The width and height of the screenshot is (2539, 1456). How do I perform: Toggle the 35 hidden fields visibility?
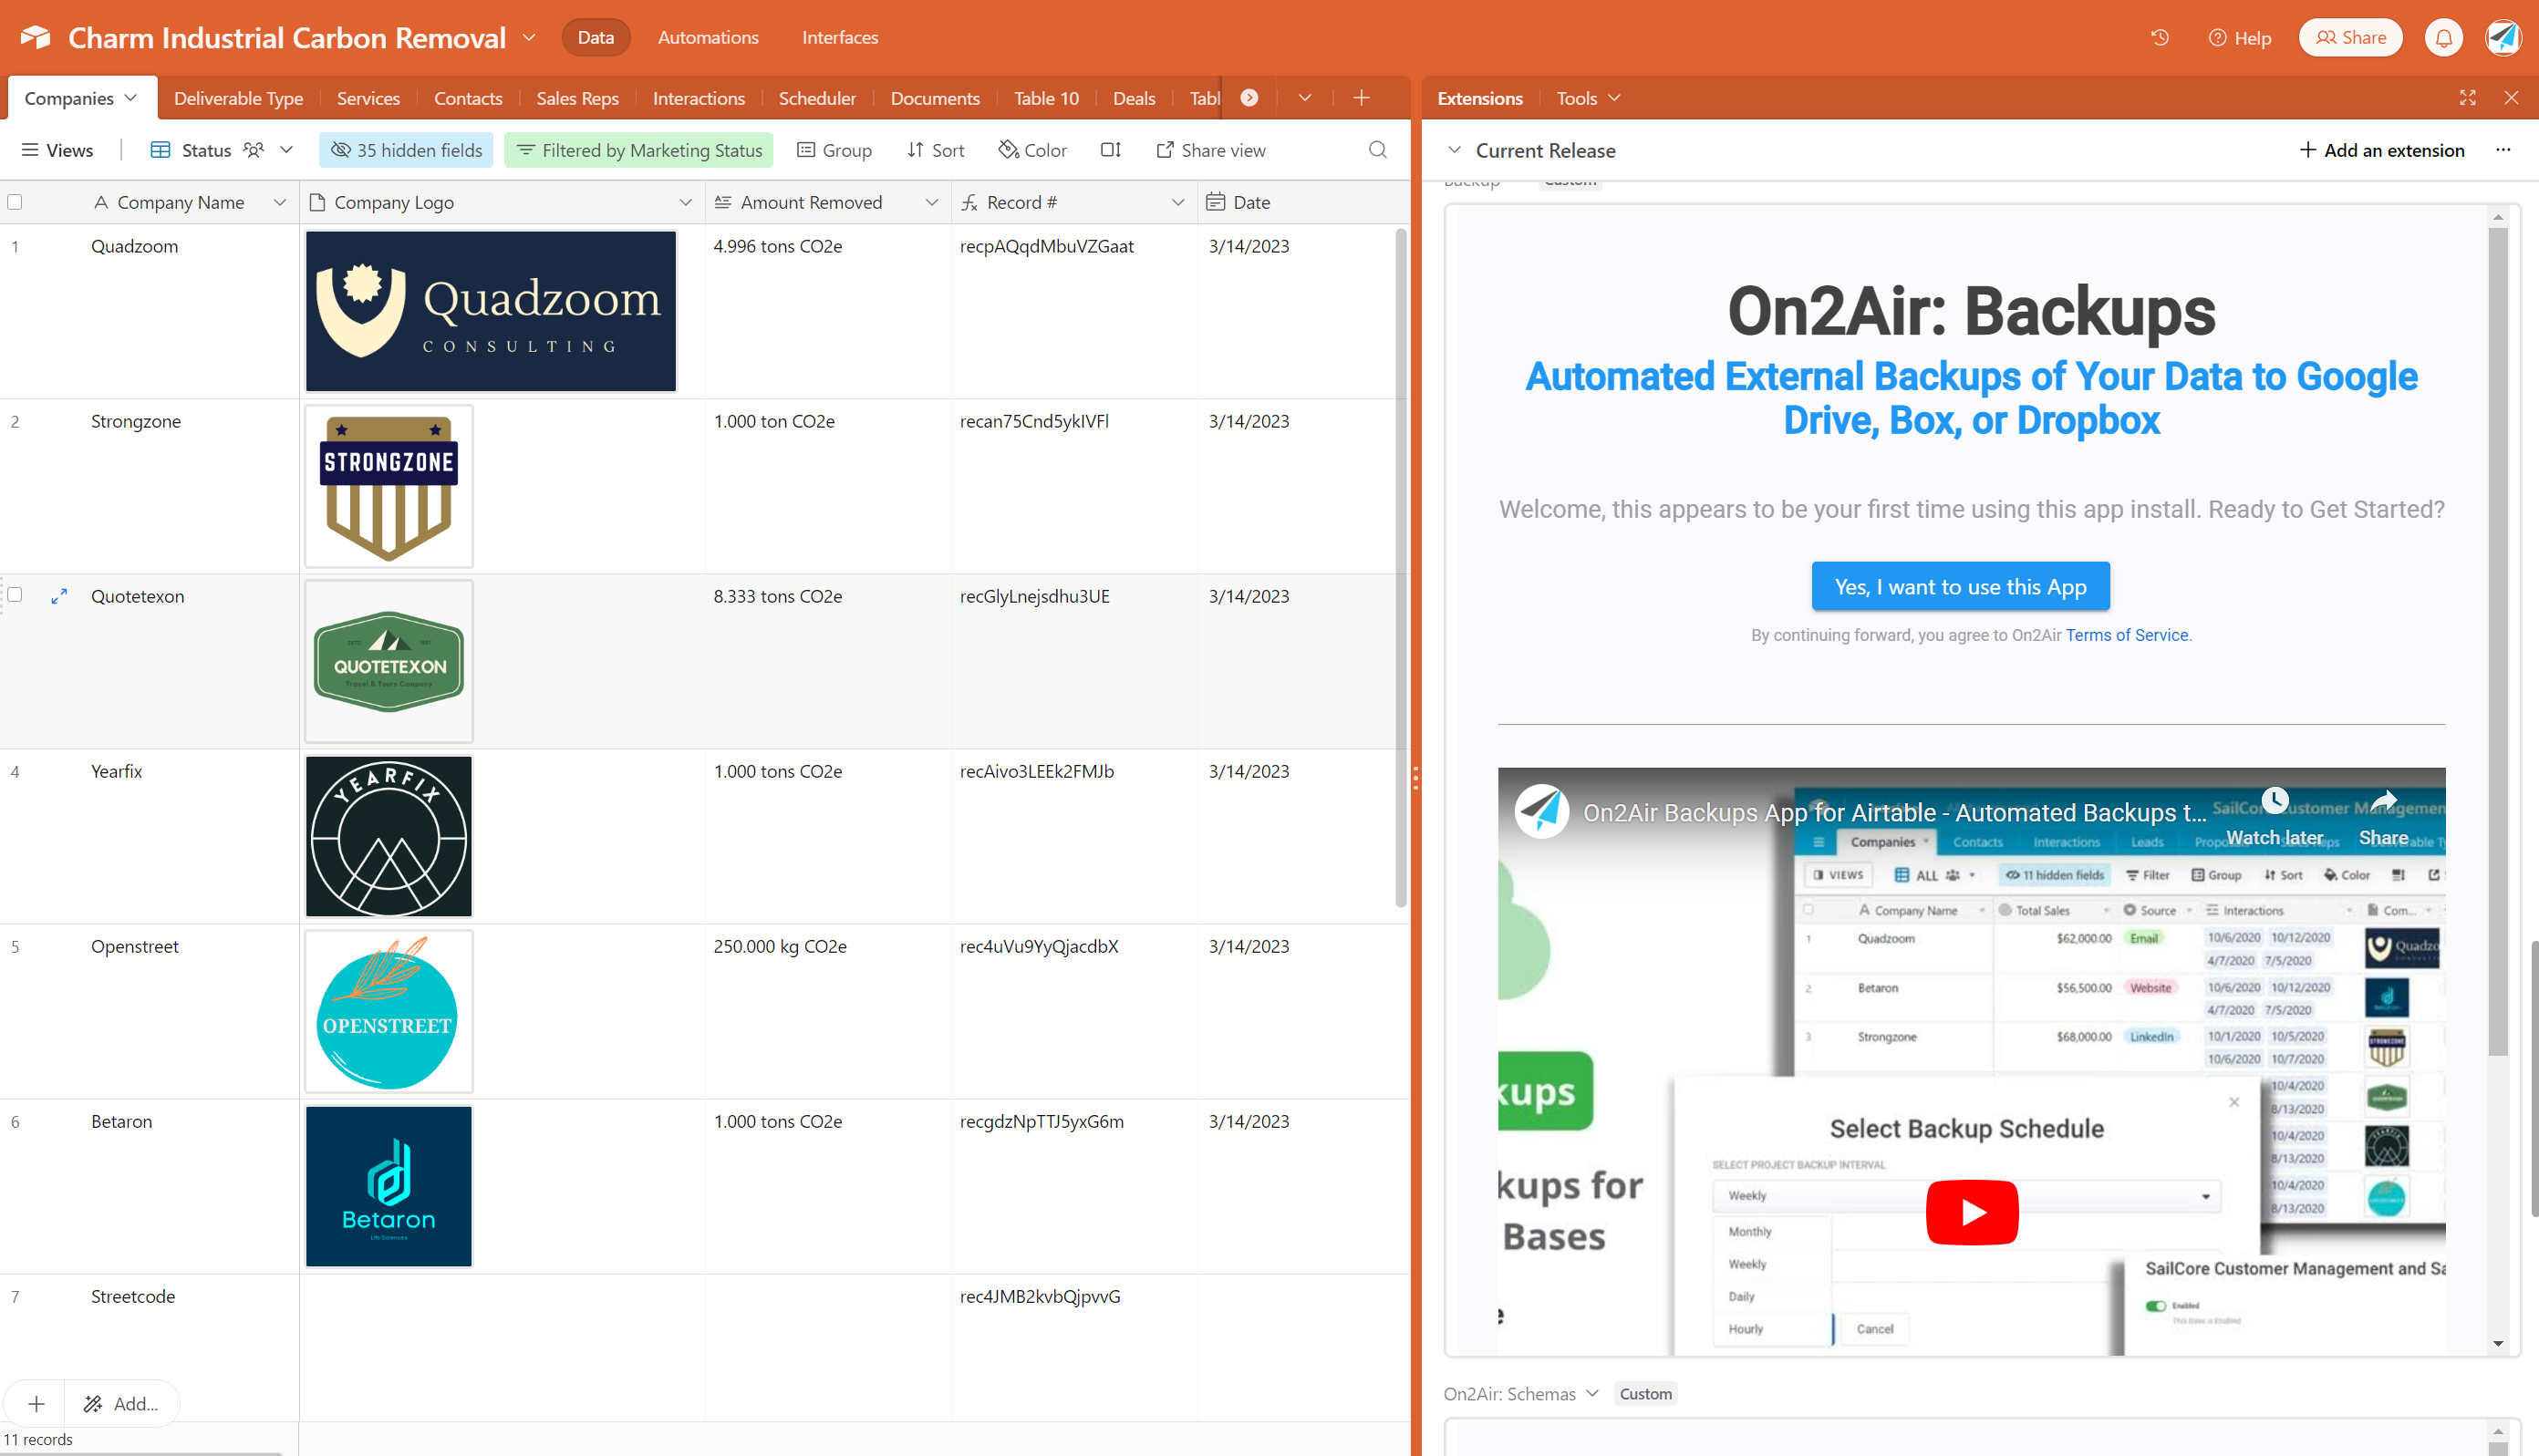coord(405,150)
